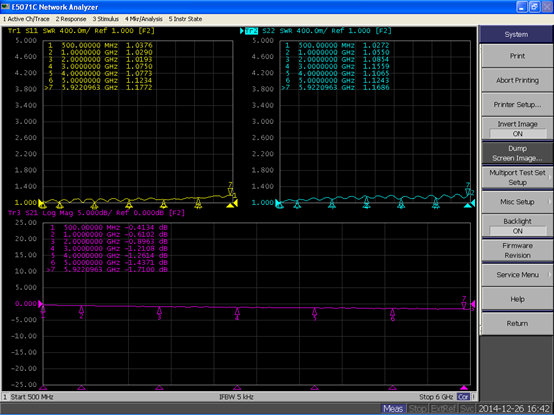The image size is (554, 415).
Task: Click the Meas status indicator
Action: point(393,409)
